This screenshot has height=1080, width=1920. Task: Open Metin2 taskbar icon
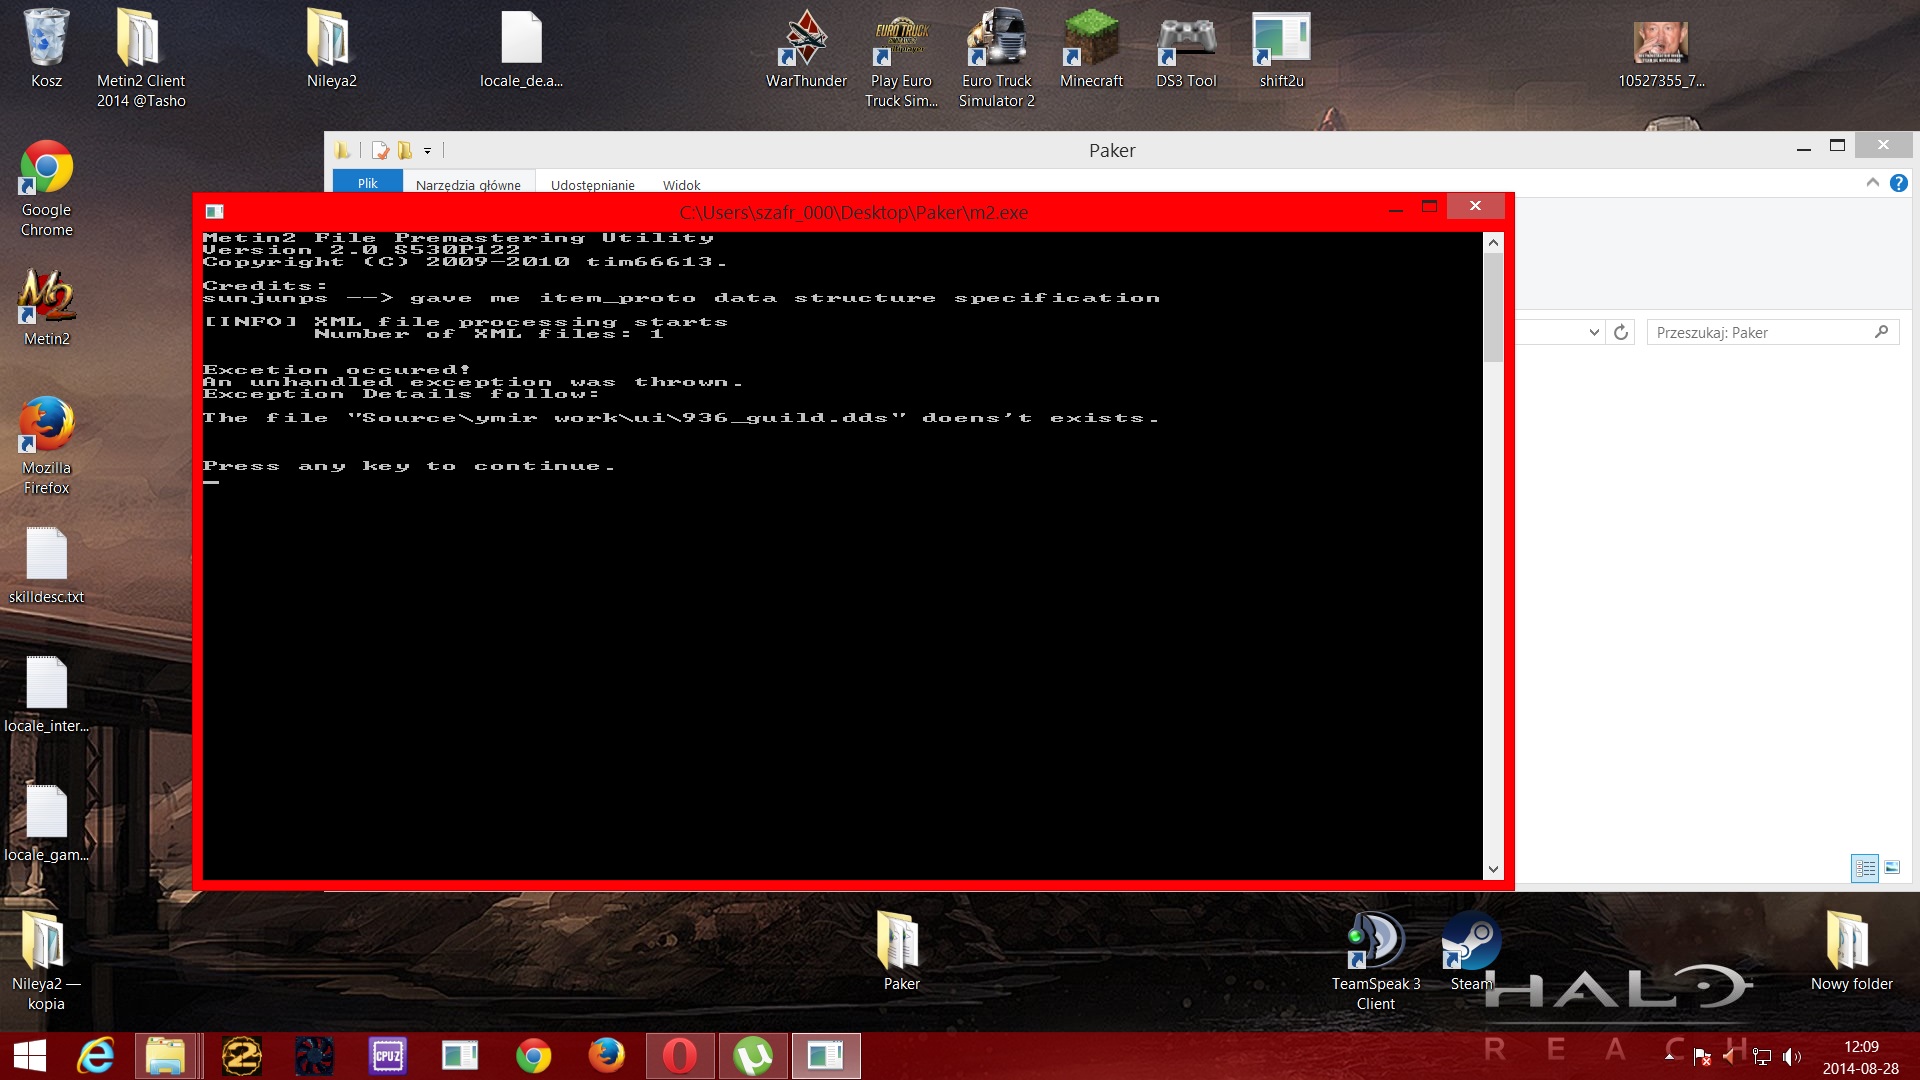pos(242,1056)
